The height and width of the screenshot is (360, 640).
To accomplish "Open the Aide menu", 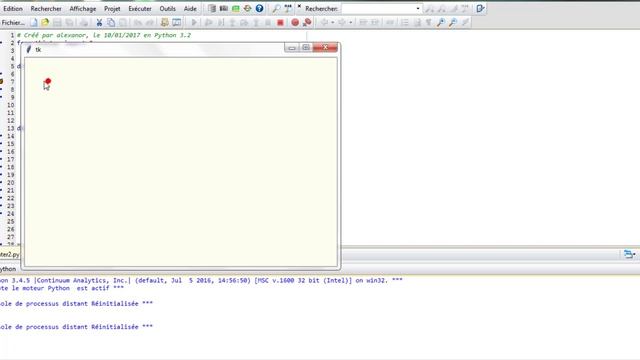I will pos(190,9).
